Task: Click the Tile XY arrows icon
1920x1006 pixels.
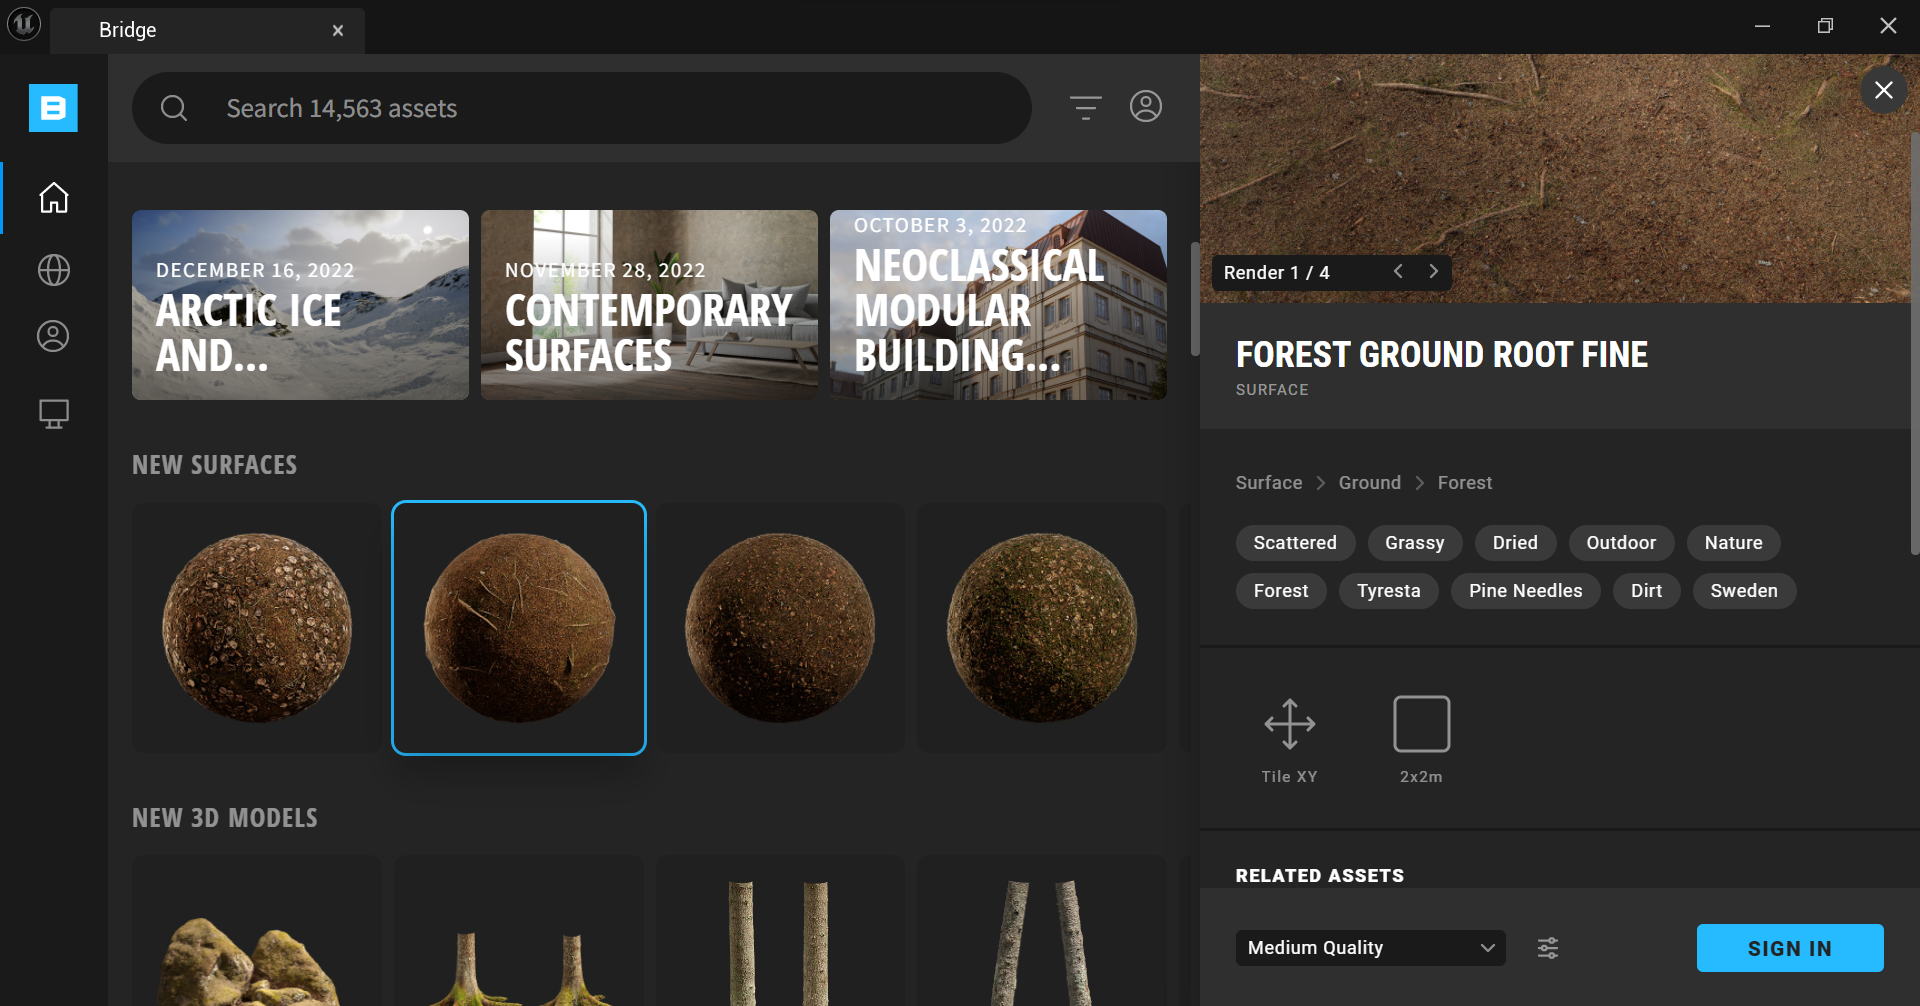Action: [x=1290, y=724]
